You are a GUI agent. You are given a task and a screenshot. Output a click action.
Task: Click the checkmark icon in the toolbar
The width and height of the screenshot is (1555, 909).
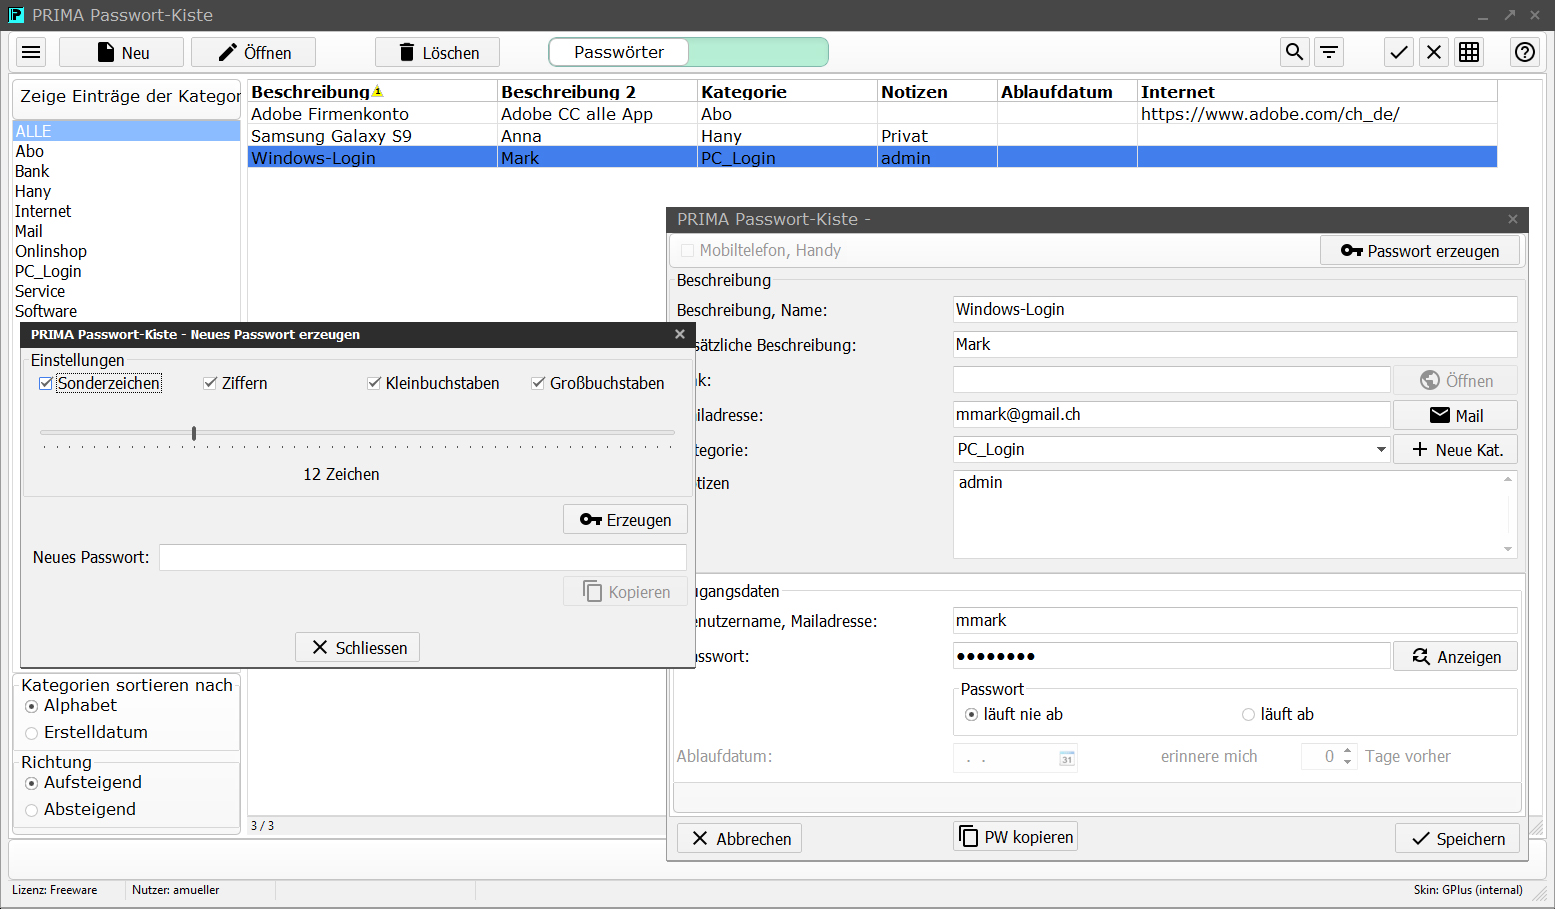pos(1399,52)
